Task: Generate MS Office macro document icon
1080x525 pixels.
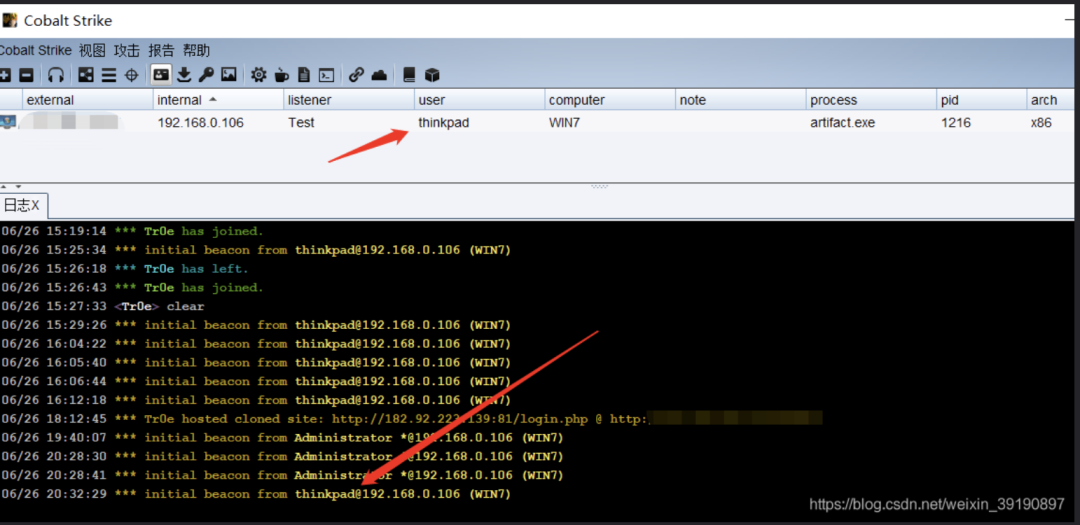Action: coord(304,74)
